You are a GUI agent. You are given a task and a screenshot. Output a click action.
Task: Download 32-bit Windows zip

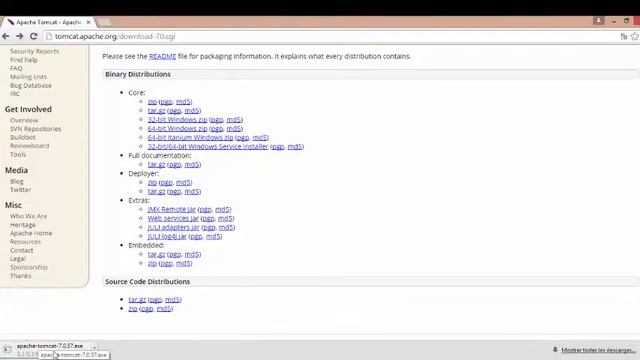(x=178, y=120)
